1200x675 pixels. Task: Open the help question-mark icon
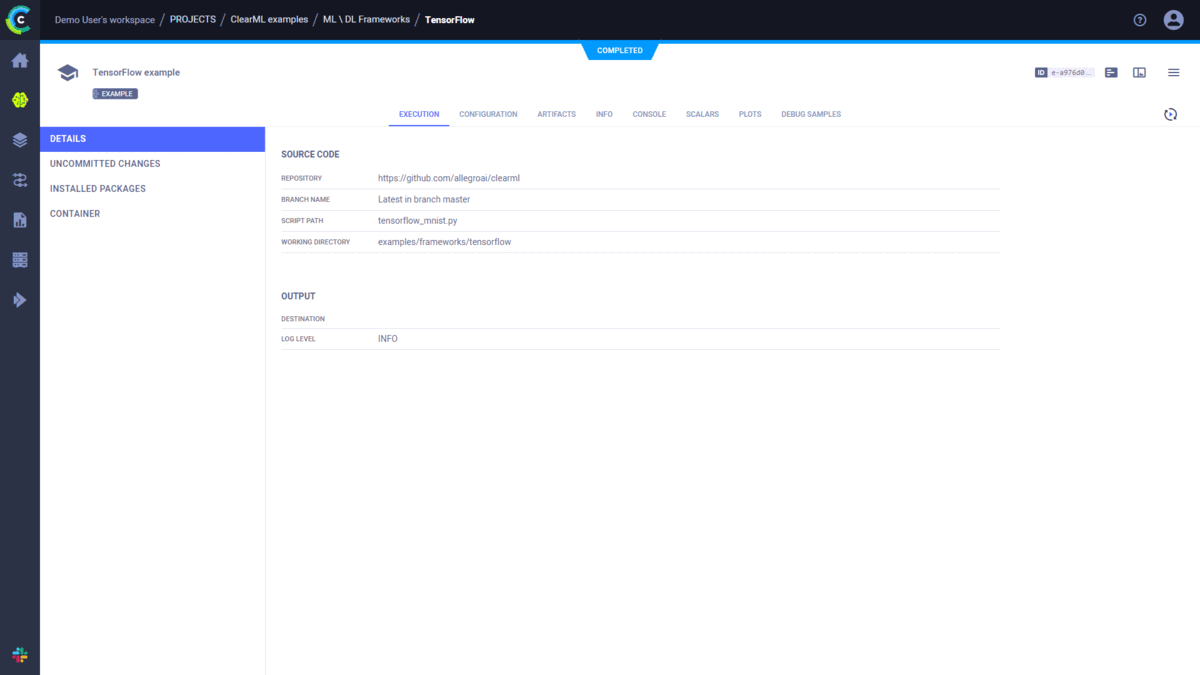(1139, 19)
